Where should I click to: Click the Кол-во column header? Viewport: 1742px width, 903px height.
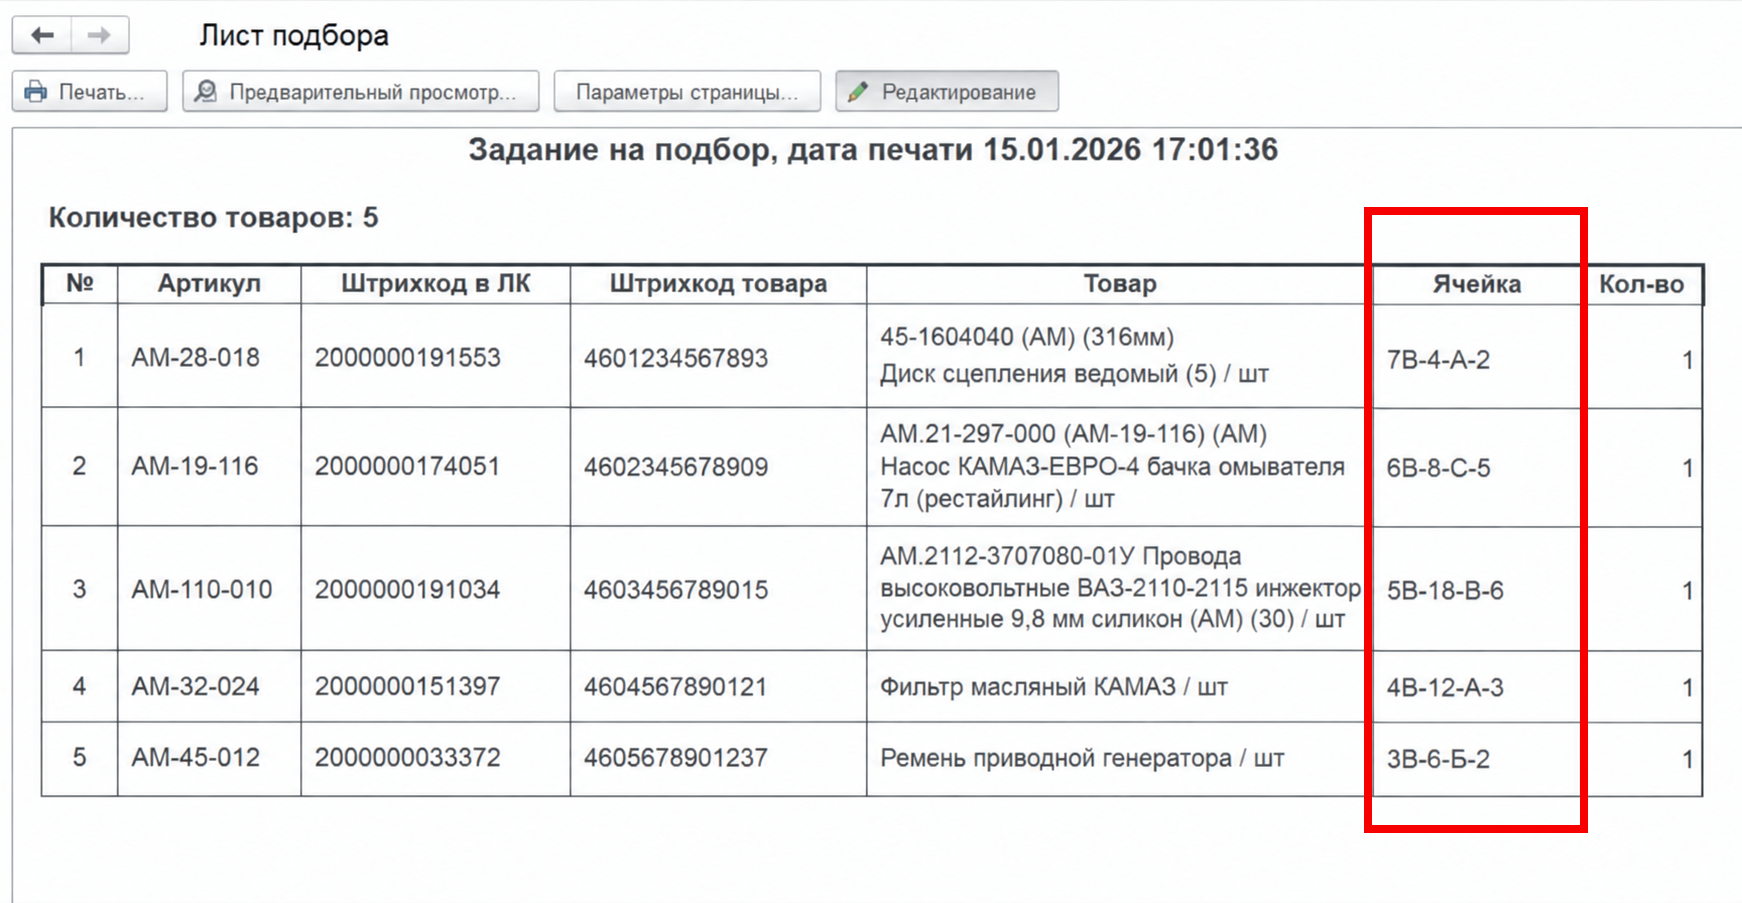click(1642, 284)
